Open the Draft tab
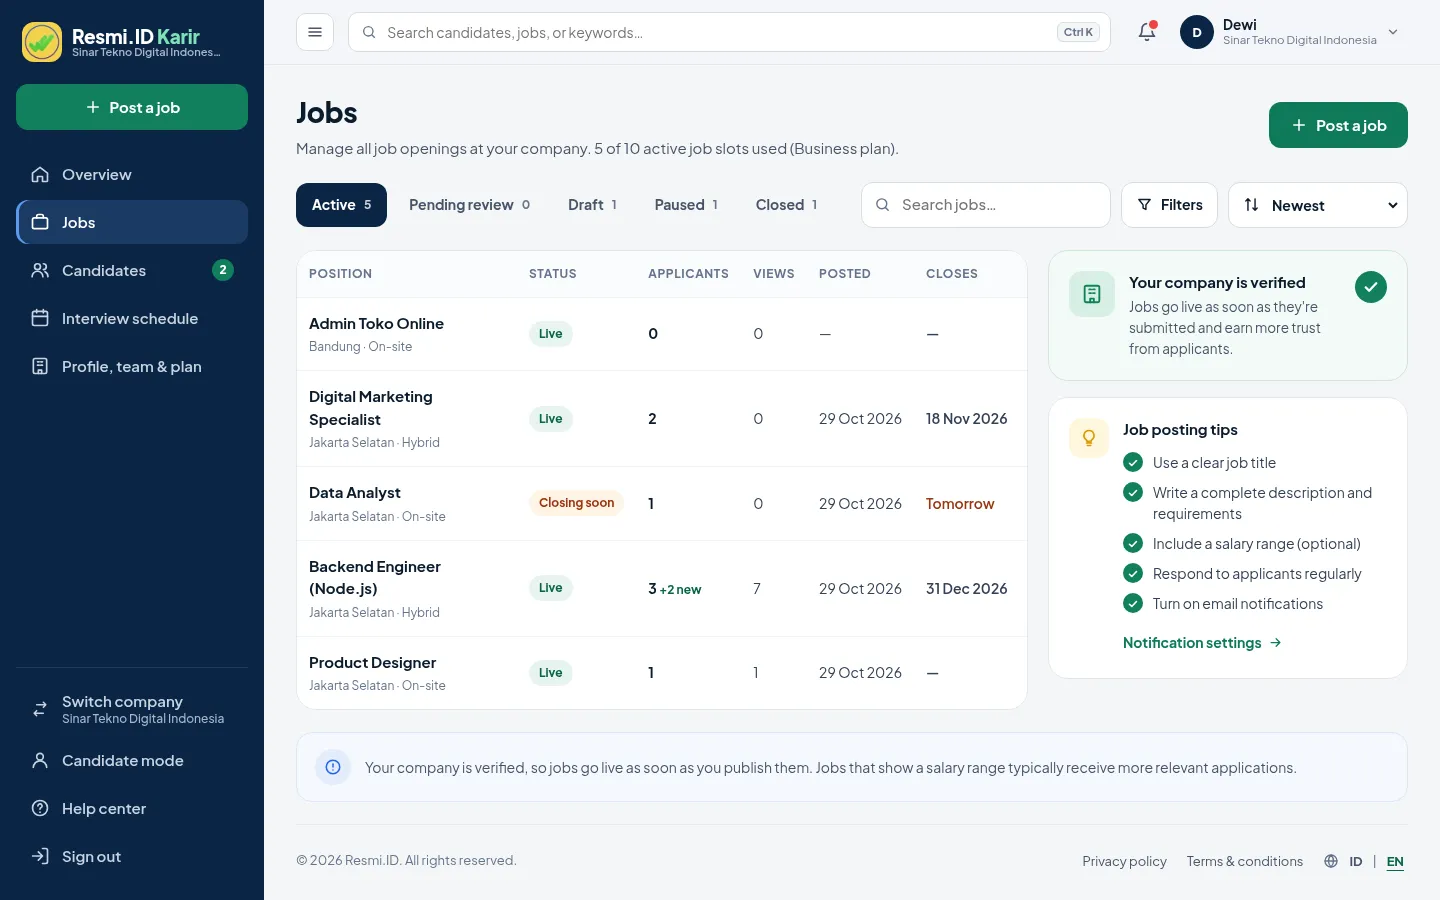This screenshot has height=900, width=1440. [592, 205]
